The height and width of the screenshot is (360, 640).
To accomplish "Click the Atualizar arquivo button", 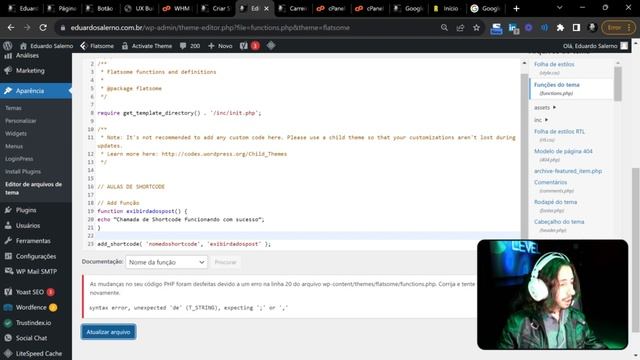I will coord(108,332).
